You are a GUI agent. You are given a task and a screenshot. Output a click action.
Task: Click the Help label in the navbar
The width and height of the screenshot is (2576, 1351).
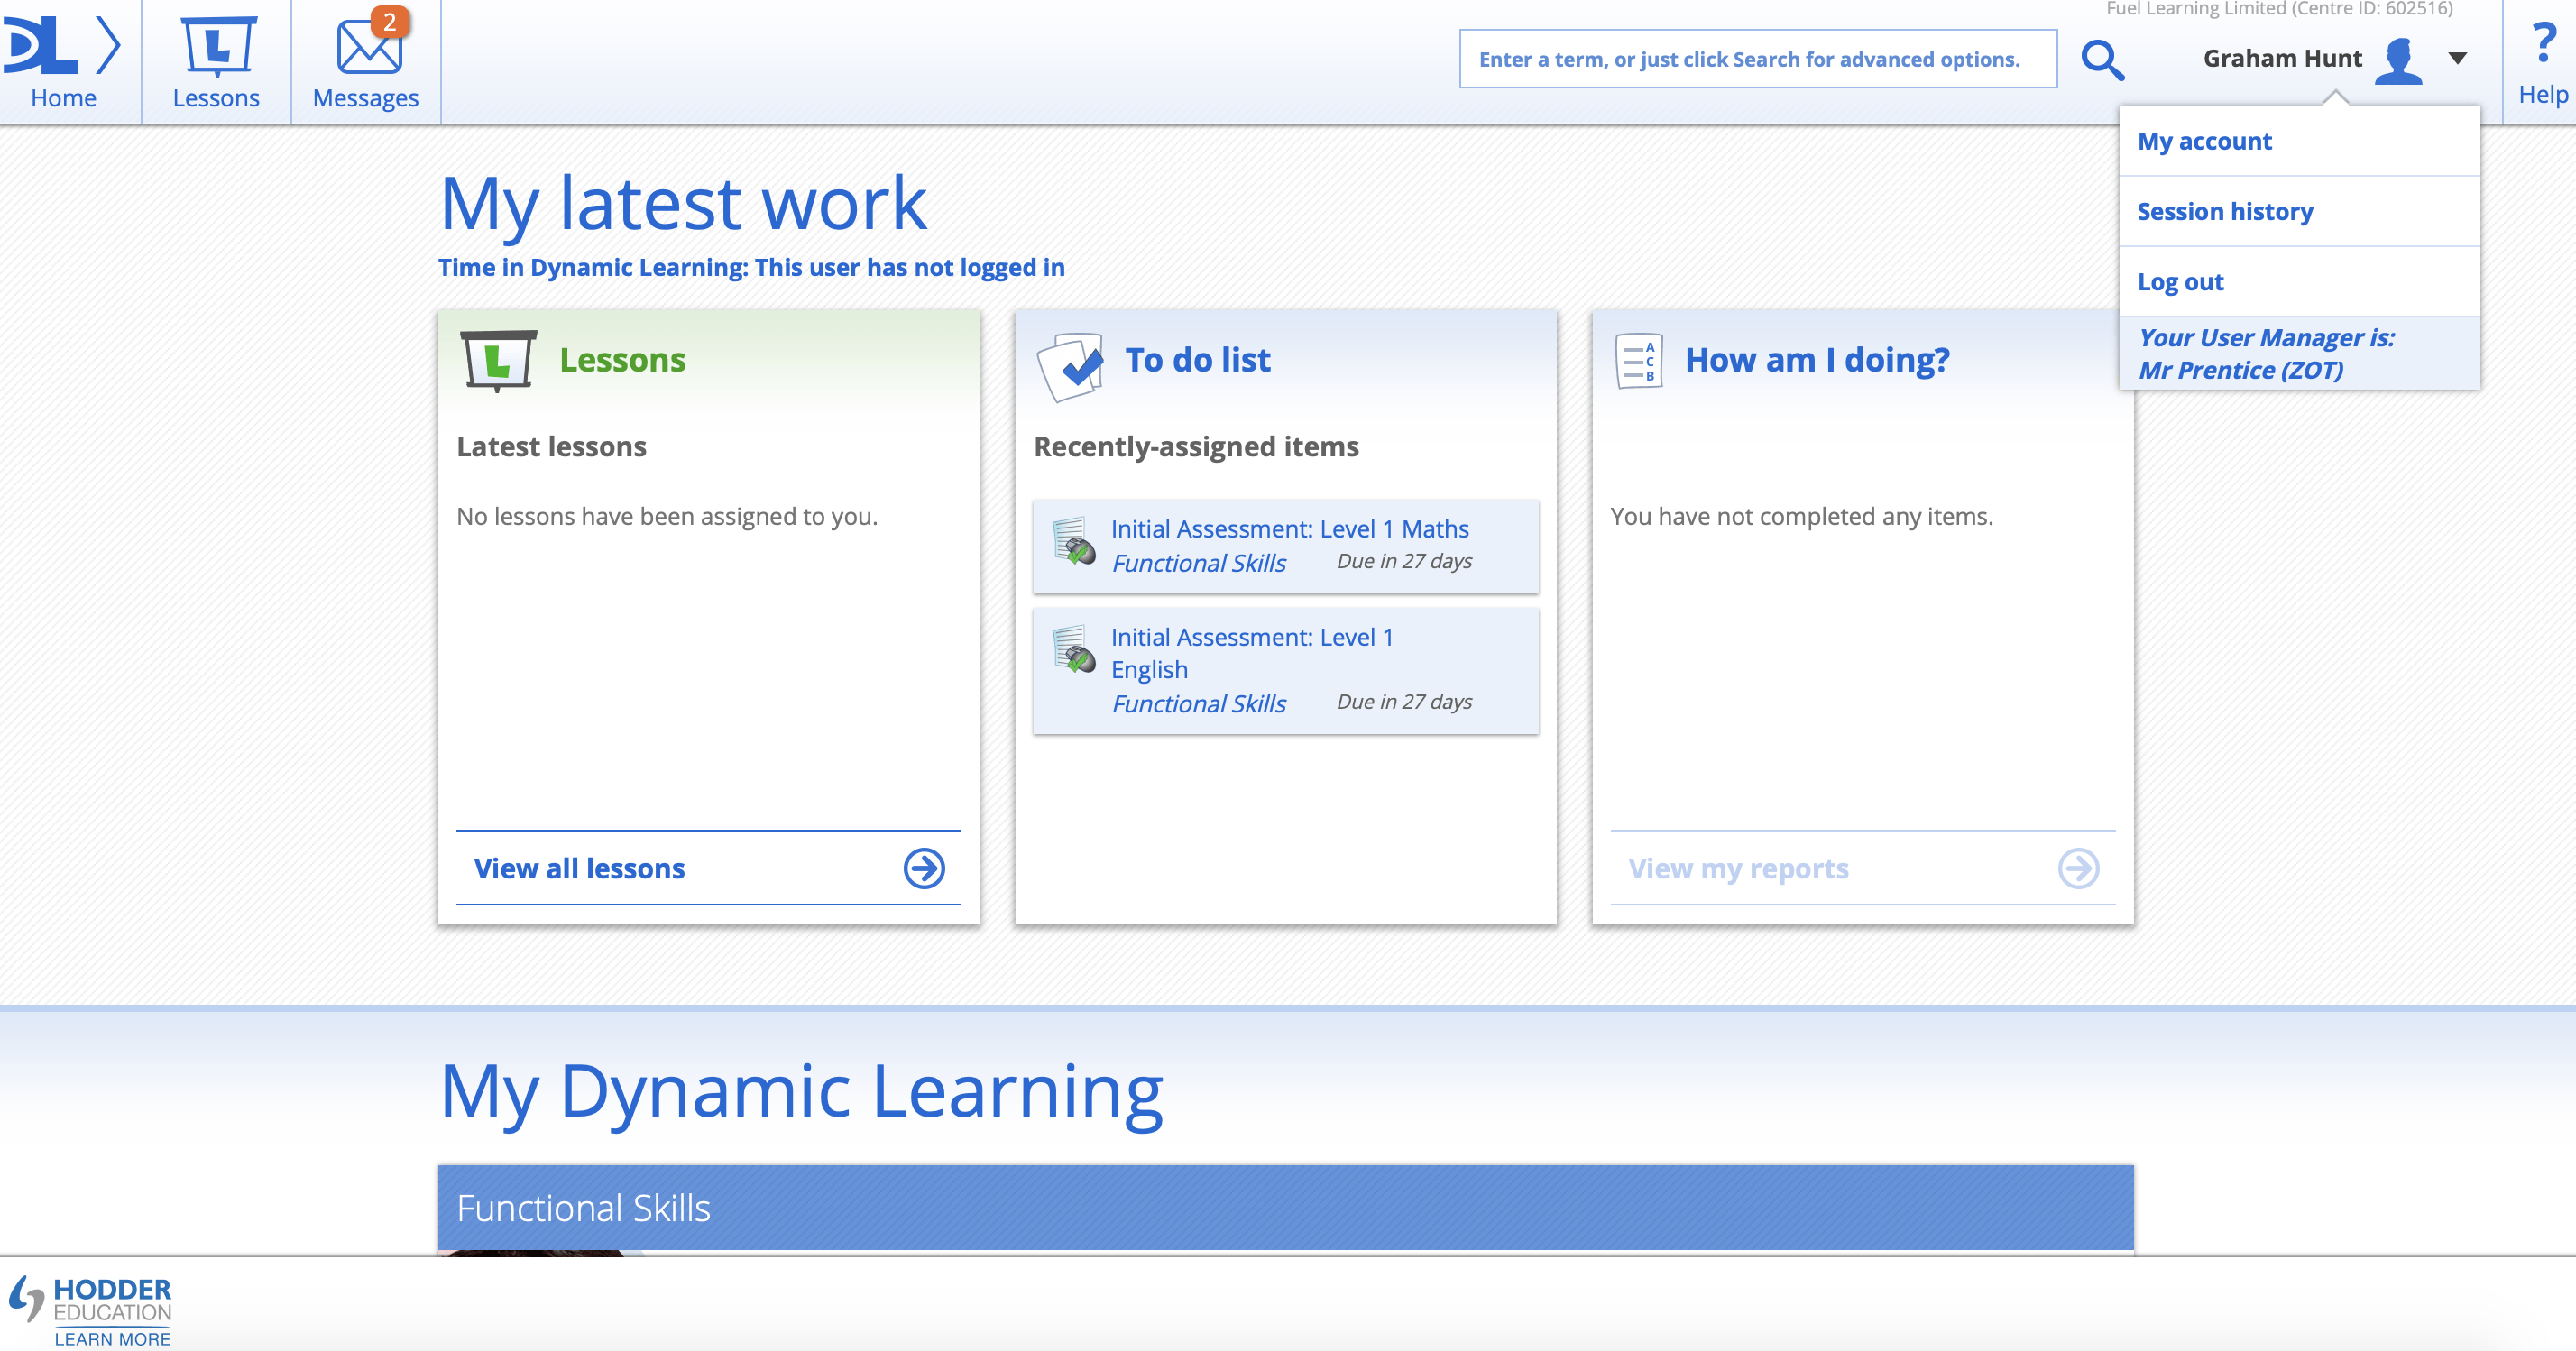click(2542, 95)
